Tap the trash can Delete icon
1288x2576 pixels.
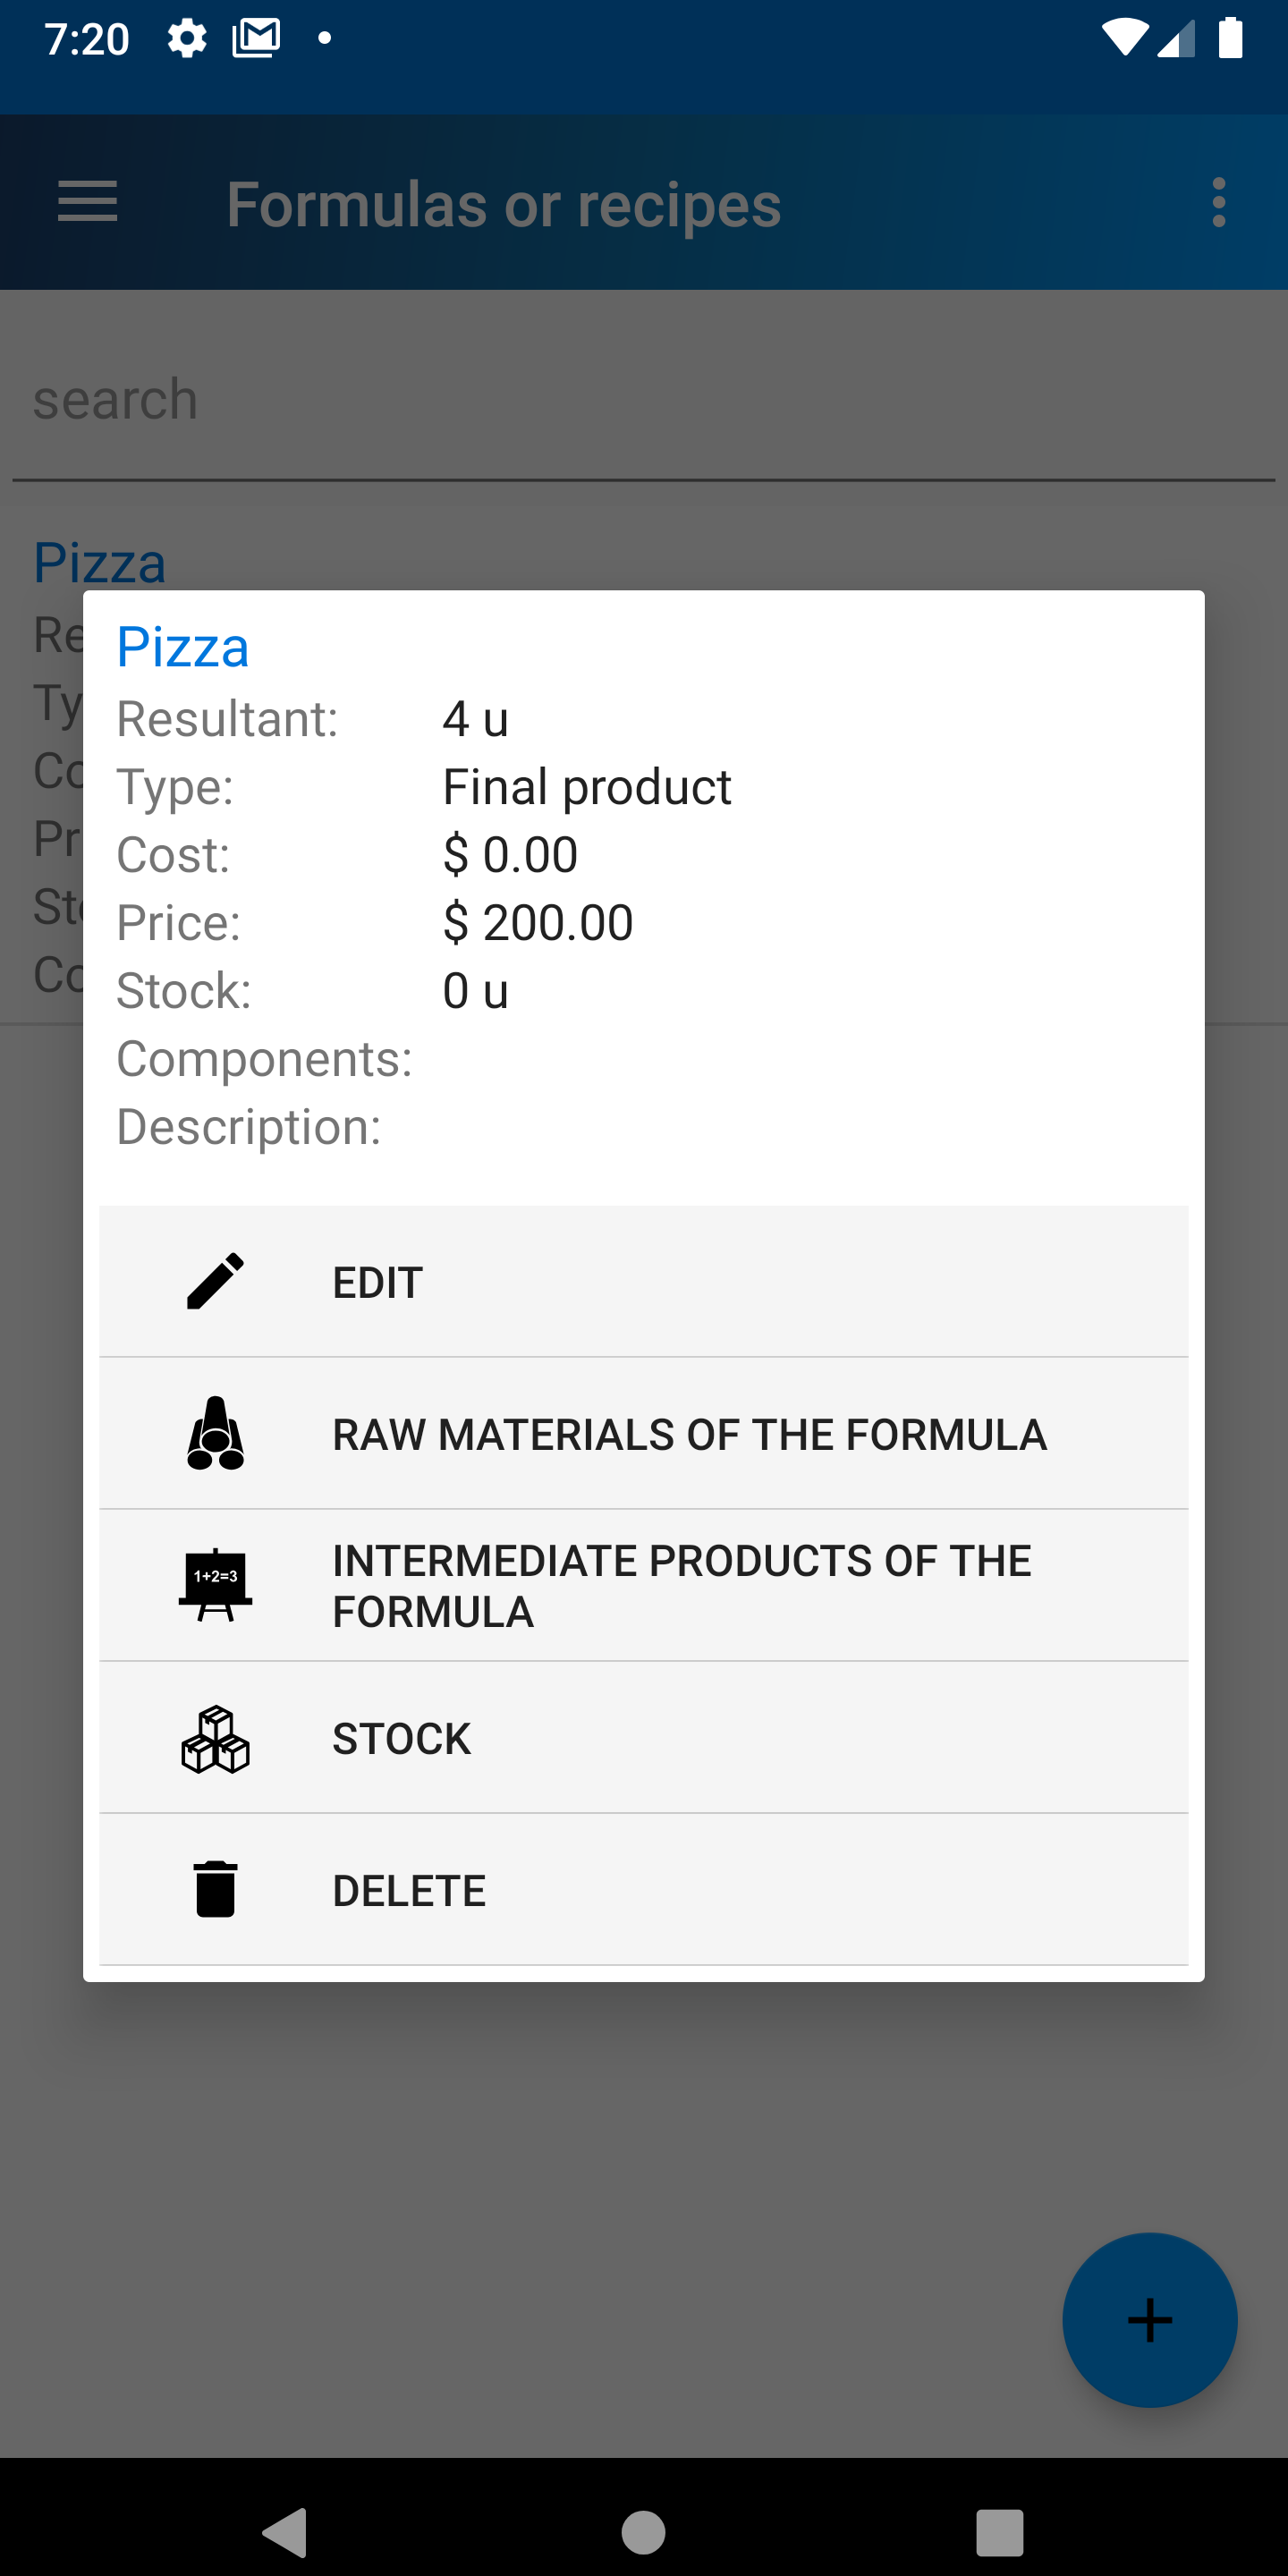(215, 1890)
